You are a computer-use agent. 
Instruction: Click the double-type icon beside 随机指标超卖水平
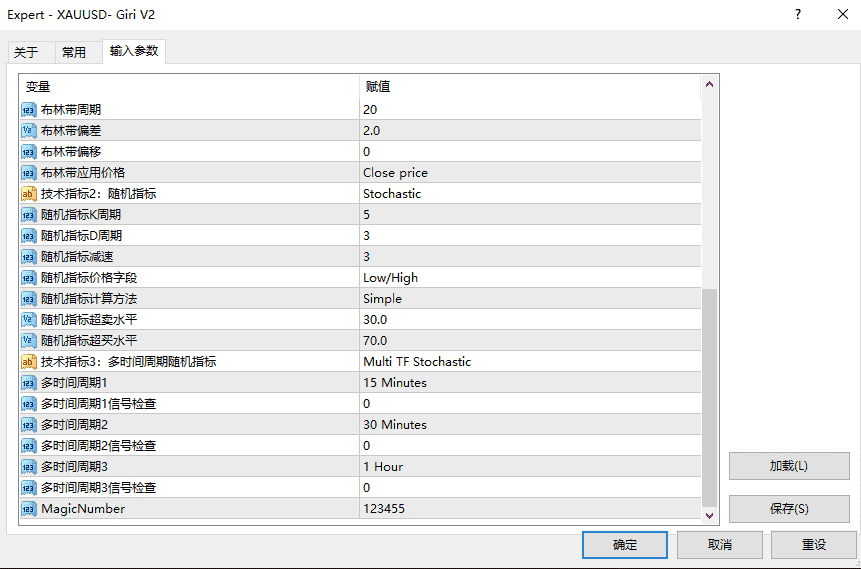(29, 319)
